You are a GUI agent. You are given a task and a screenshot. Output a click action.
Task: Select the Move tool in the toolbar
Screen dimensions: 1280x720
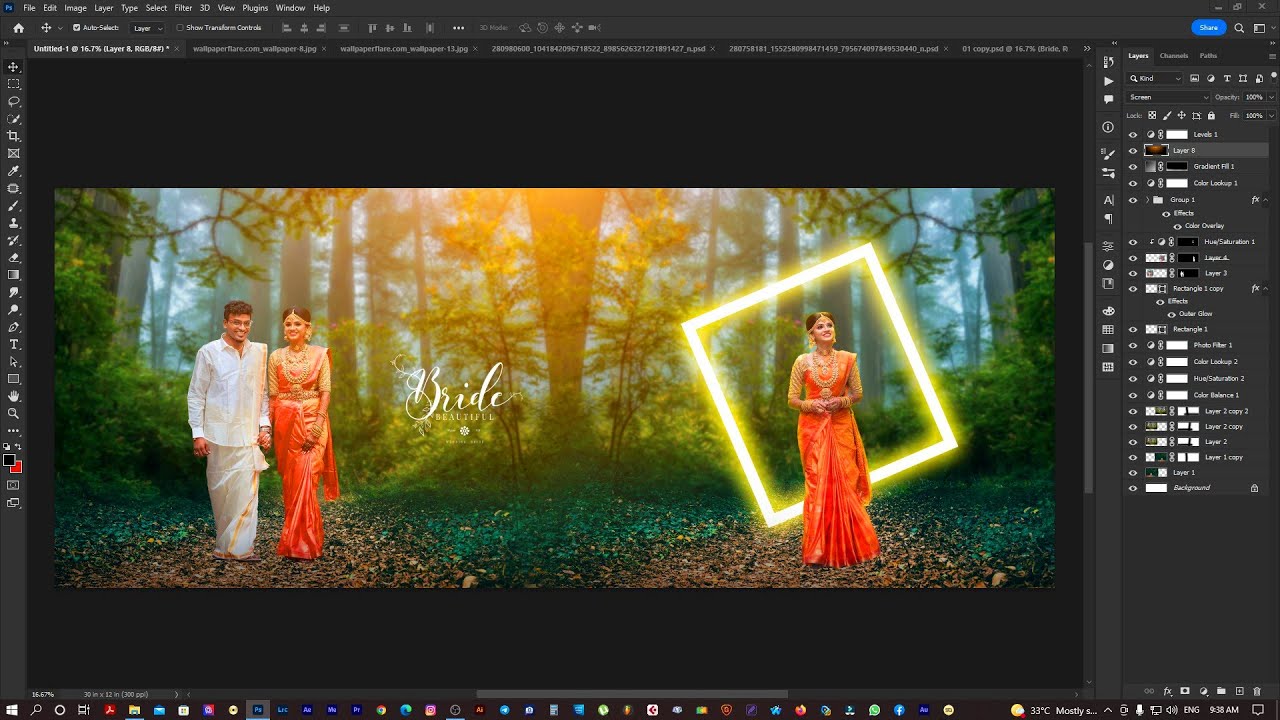pos(13,67)
